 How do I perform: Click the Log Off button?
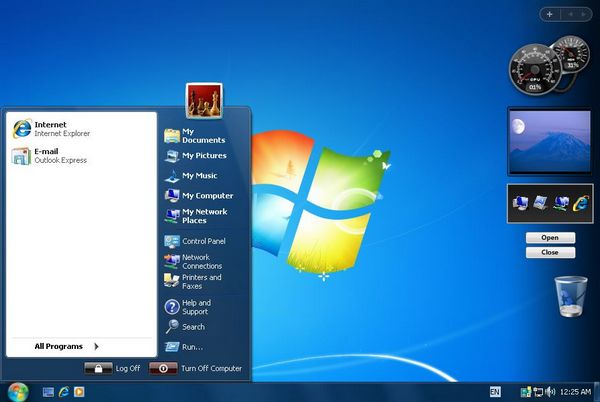tap(113, 368)
